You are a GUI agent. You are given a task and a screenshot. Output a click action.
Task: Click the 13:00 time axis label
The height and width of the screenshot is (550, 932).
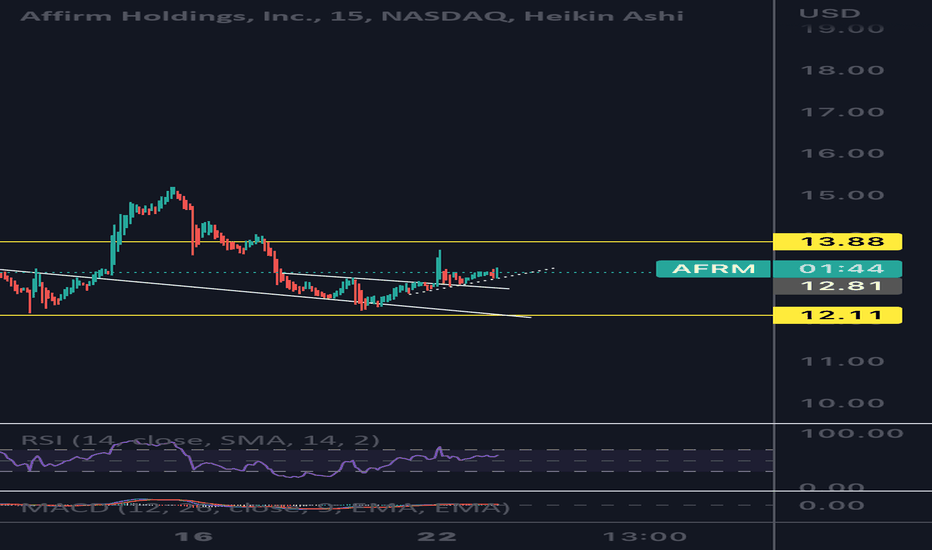pyautogui.click(x=644, y=537)
